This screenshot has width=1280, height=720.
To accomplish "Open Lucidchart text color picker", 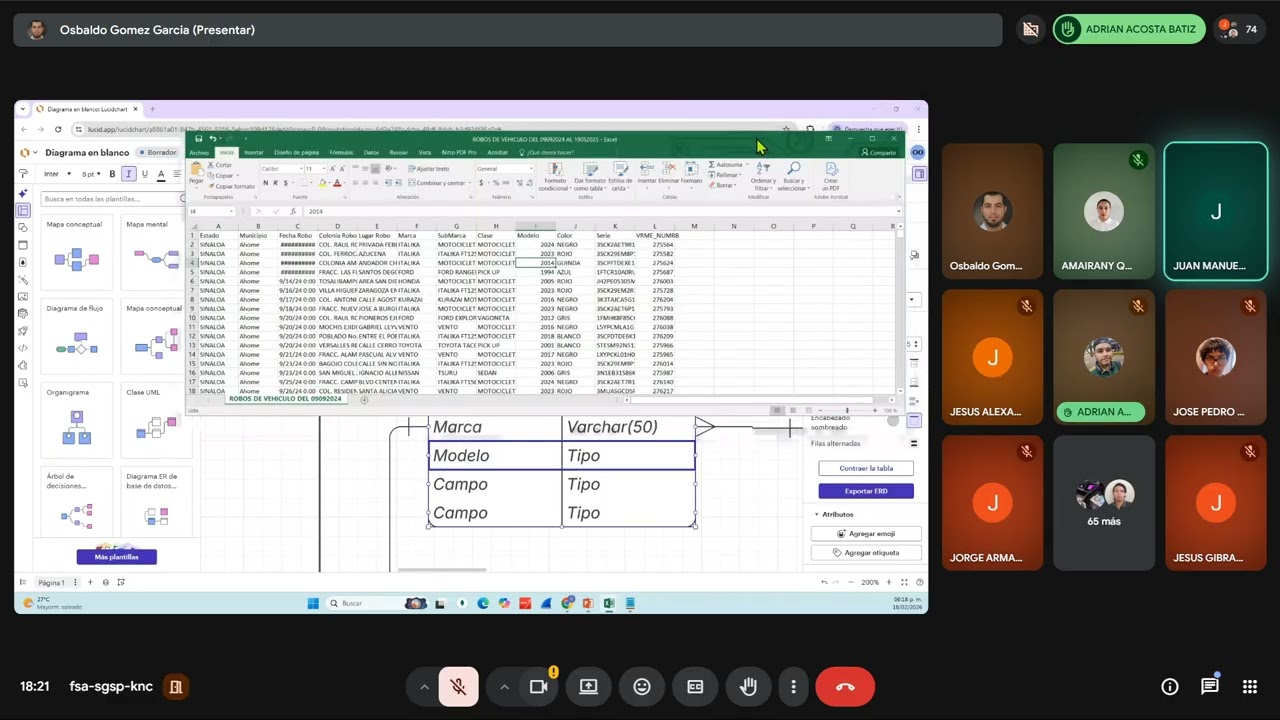I will pos(161,174).
